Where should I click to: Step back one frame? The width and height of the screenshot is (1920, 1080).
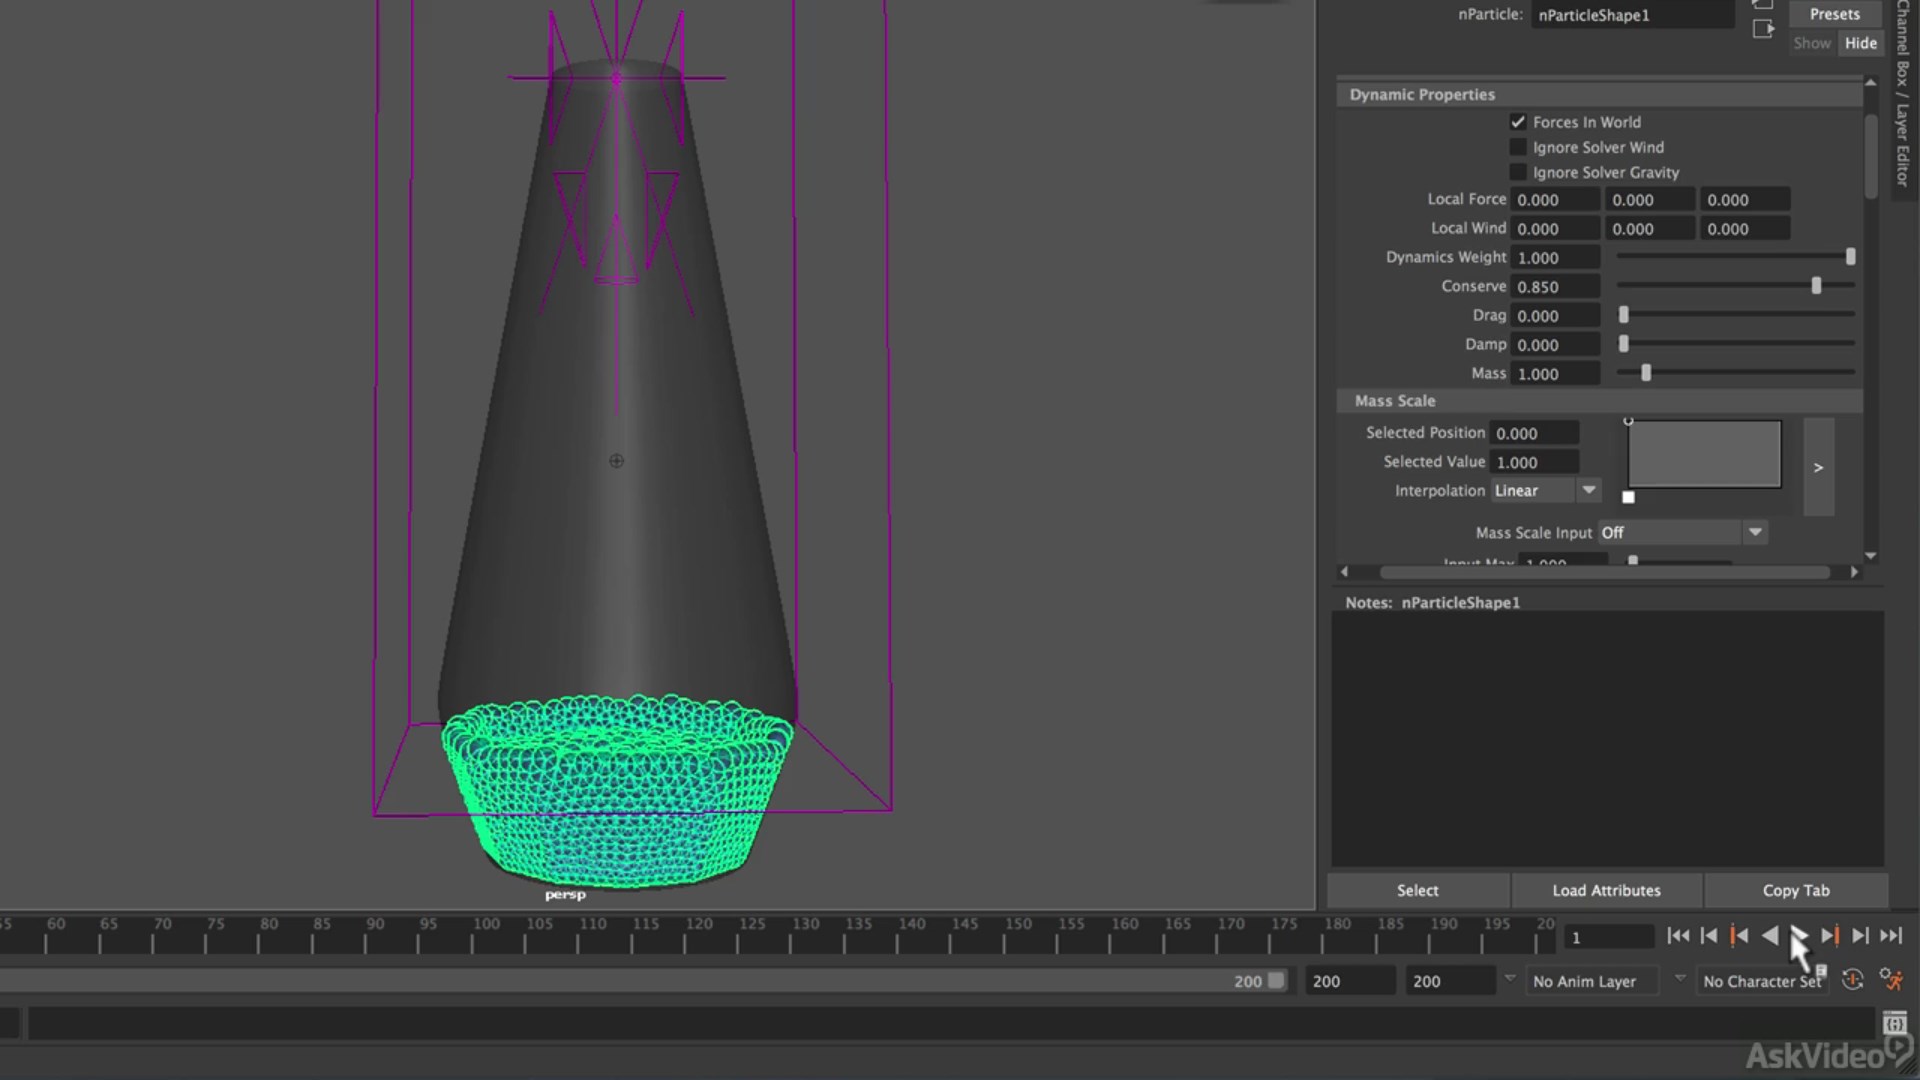pyautogui.click(x=1708, y=936)
